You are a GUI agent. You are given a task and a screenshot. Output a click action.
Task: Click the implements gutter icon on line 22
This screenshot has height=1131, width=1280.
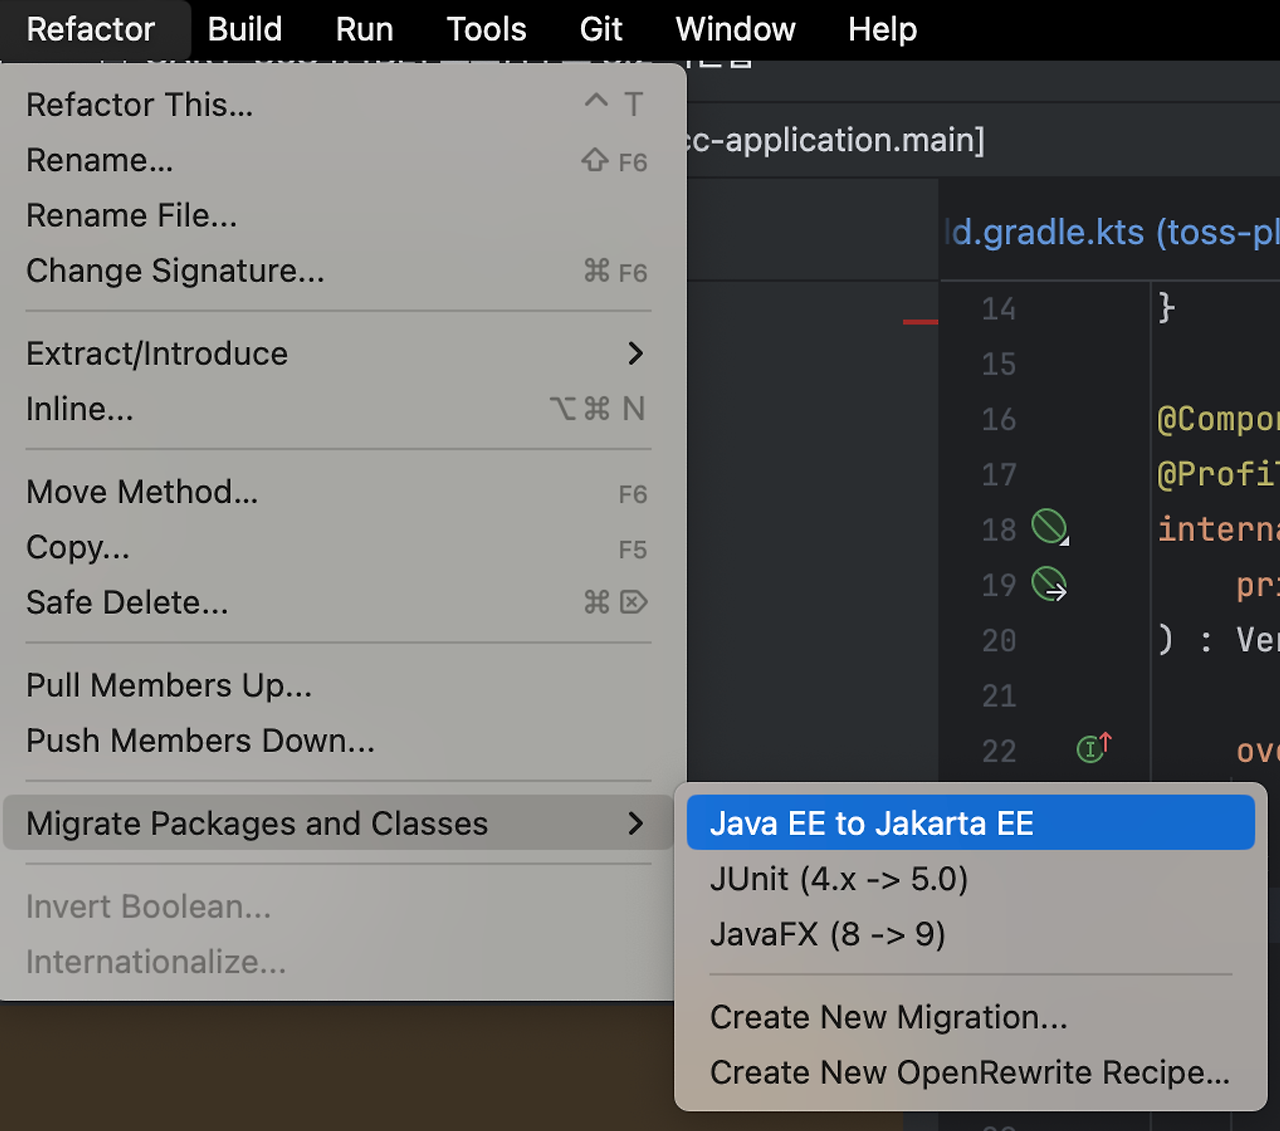click(x=1093, y=748)
